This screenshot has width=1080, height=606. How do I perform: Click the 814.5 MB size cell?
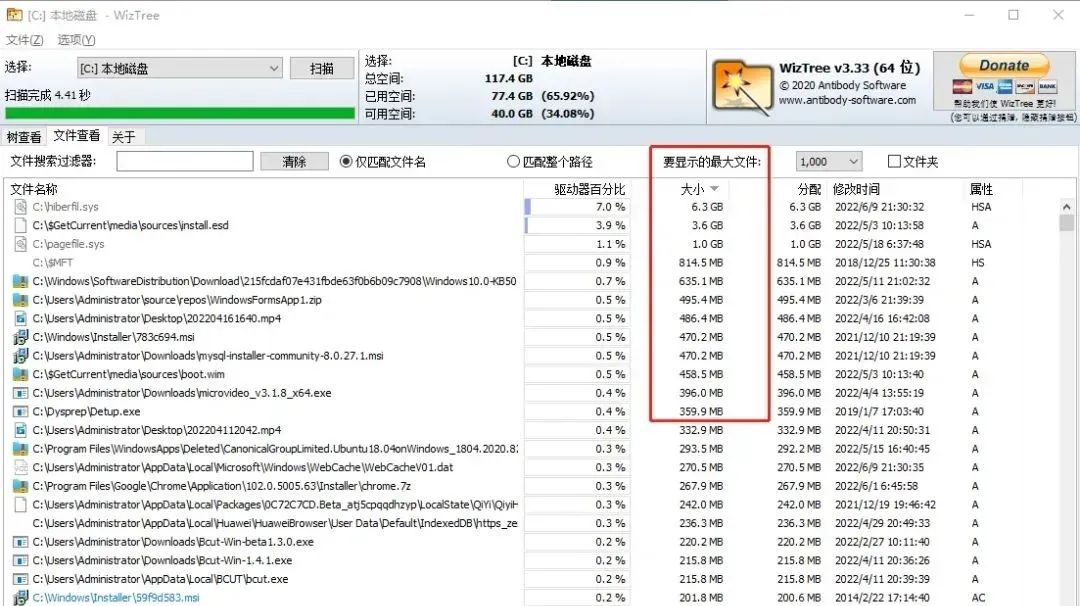700,262
